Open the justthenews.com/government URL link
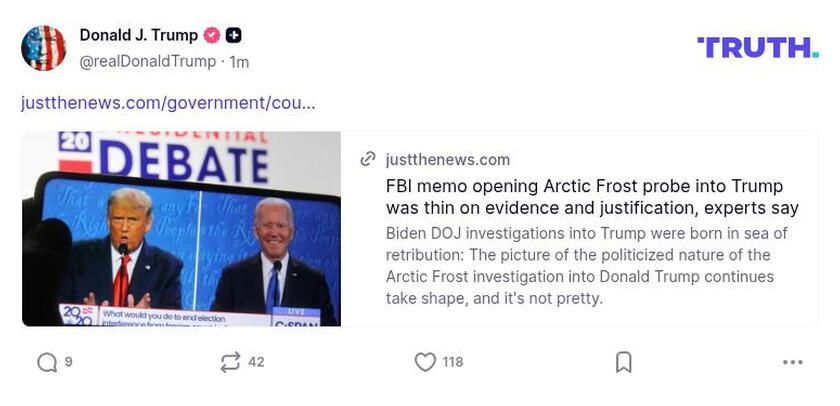The height and width of the screenshot is (406, 840). [x=168, y=102]
